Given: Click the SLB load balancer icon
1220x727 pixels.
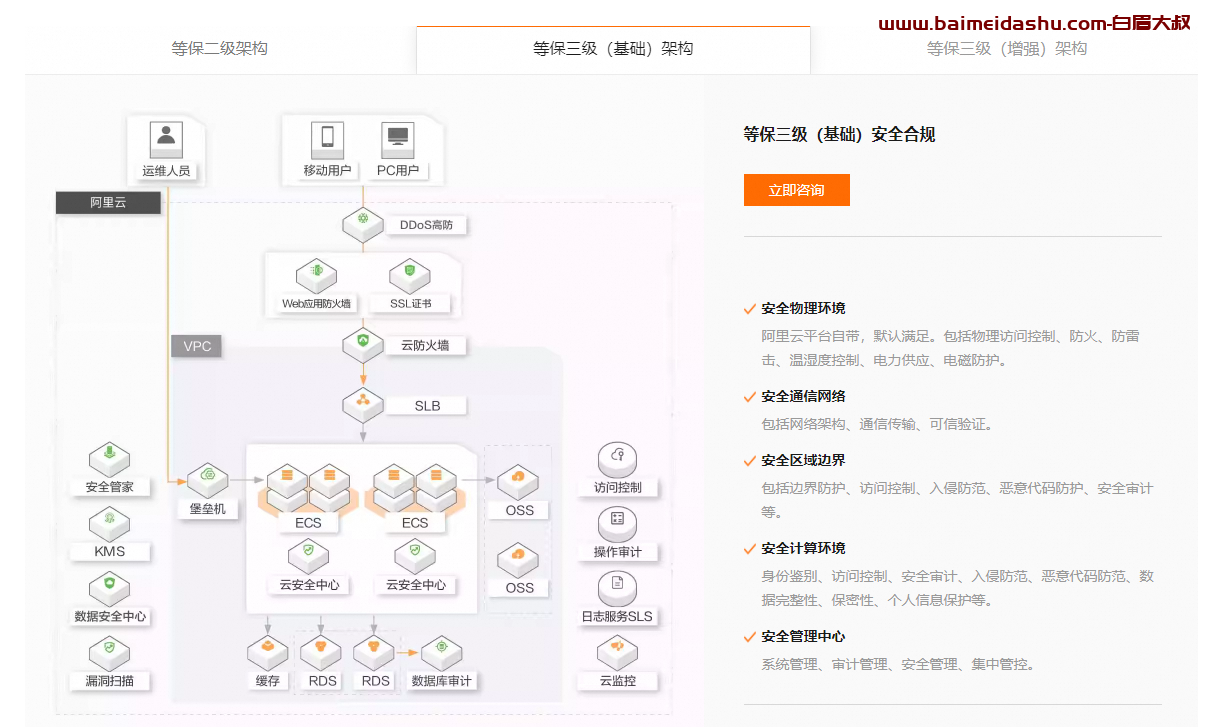Looking at the screenshot, I should tap(363, 406).
